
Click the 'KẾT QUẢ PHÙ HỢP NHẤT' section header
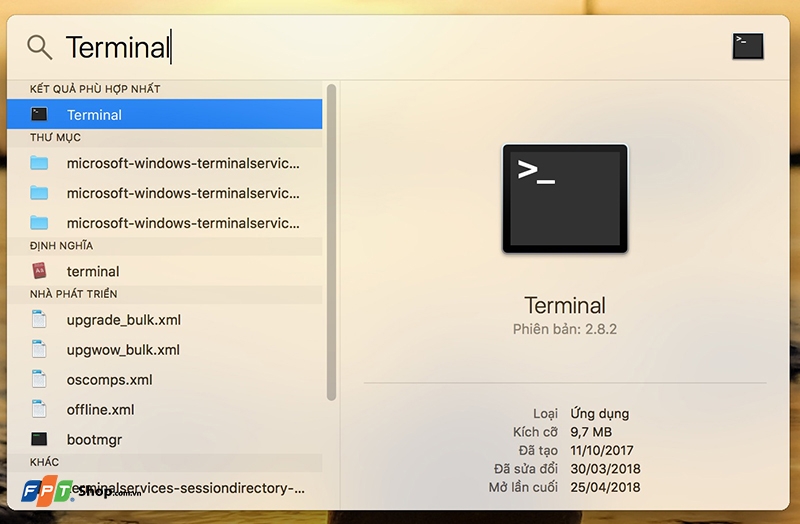click(95, 89)
